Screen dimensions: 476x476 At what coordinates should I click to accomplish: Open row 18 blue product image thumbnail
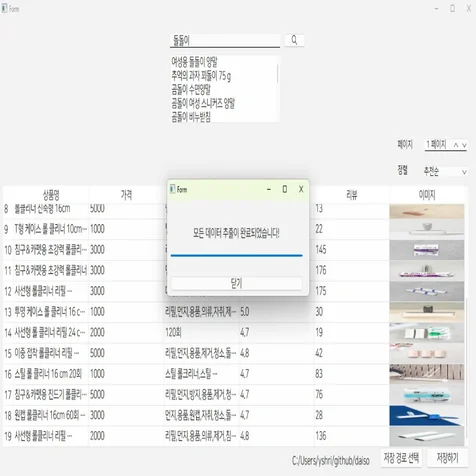click(x=427, y=415)
